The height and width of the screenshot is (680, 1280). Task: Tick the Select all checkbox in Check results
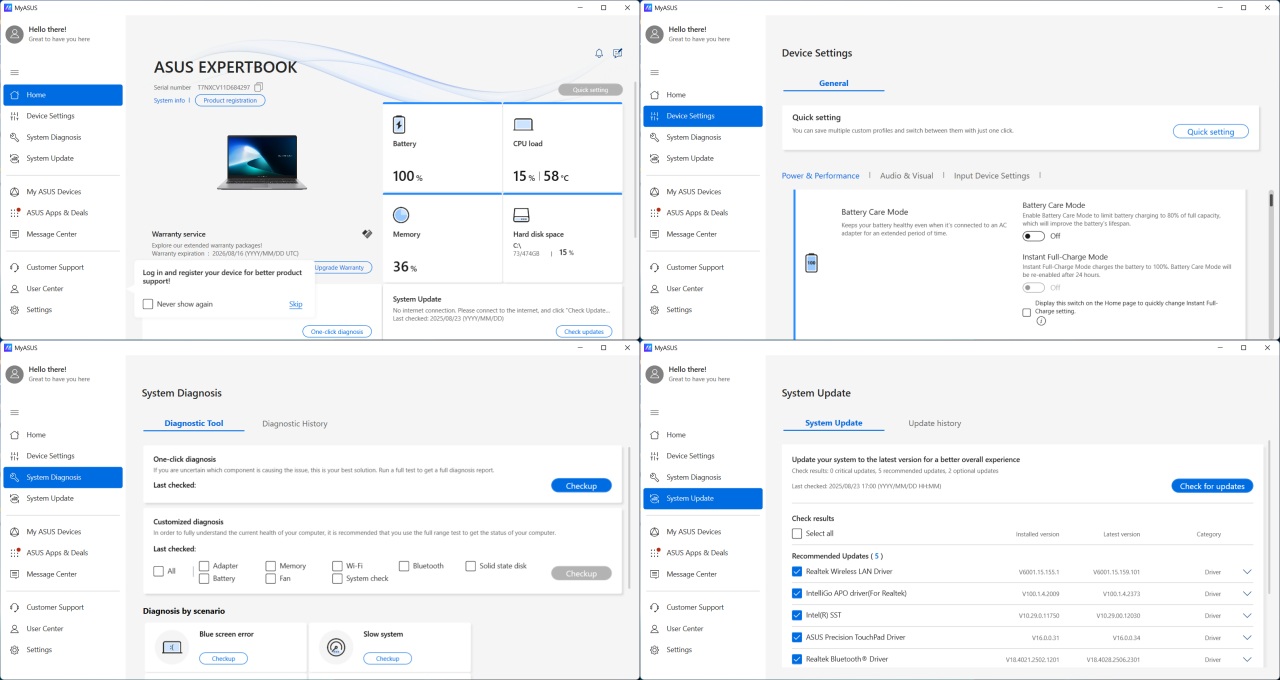coord(797,533)
